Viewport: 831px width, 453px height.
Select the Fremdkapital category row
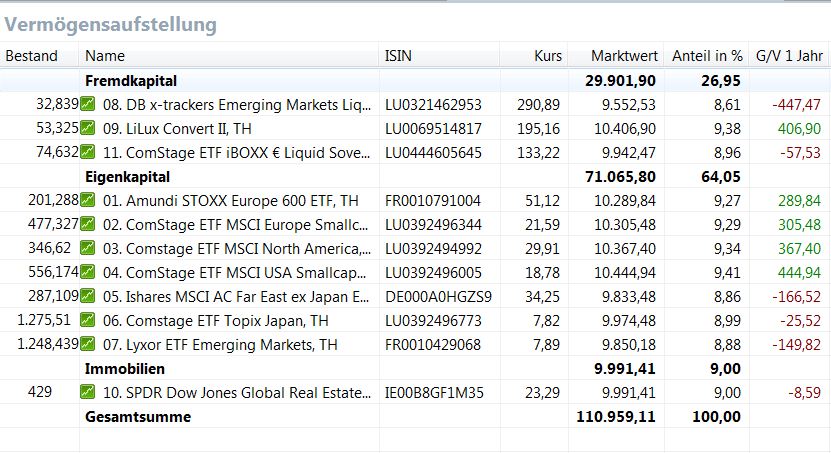point(131,80)
